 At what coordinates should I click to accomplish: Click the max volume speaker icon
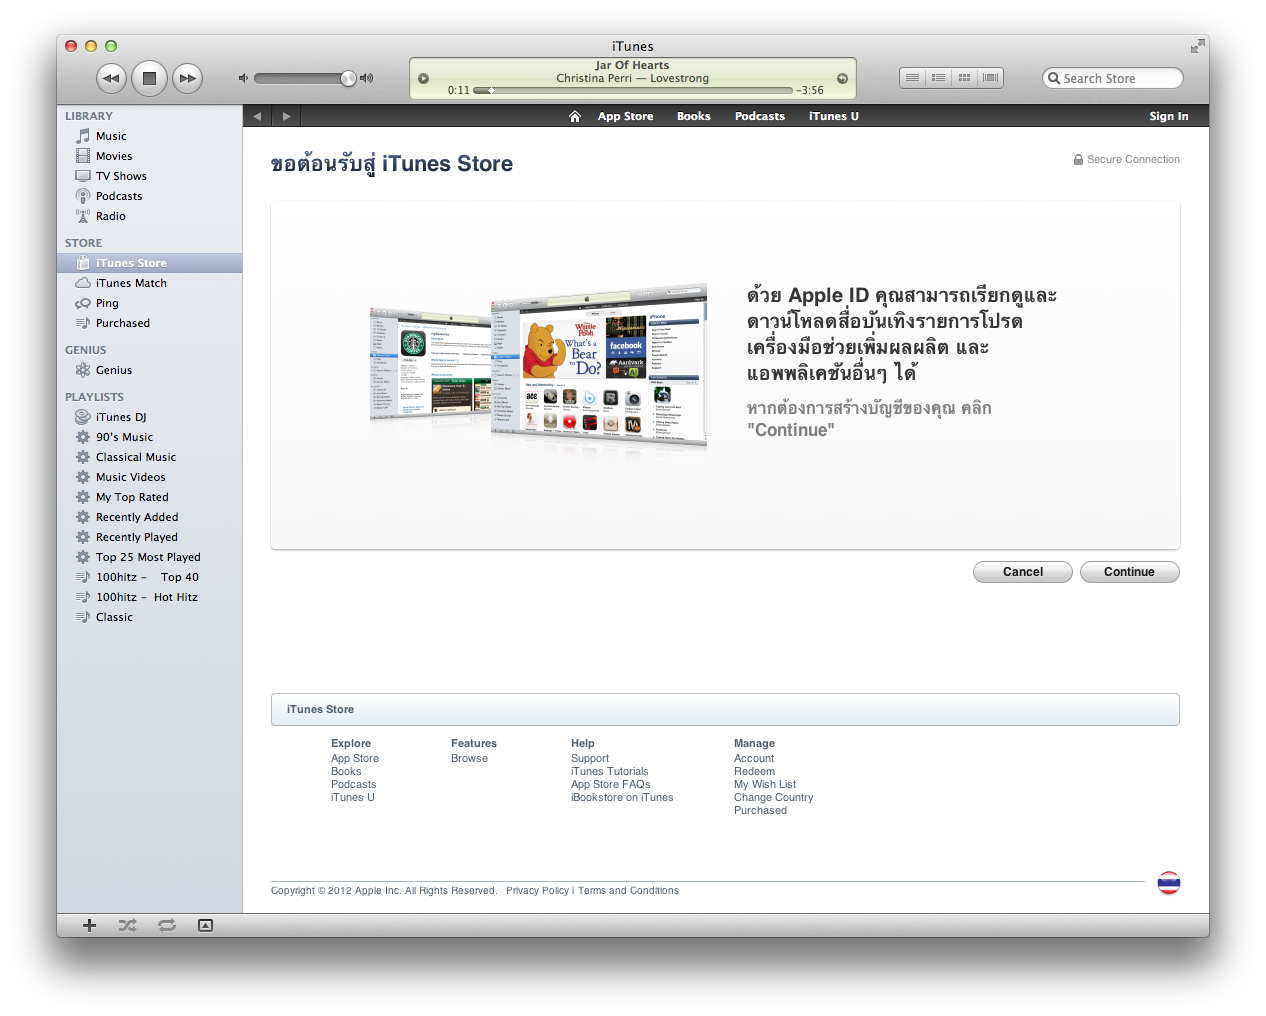point(366,78)
